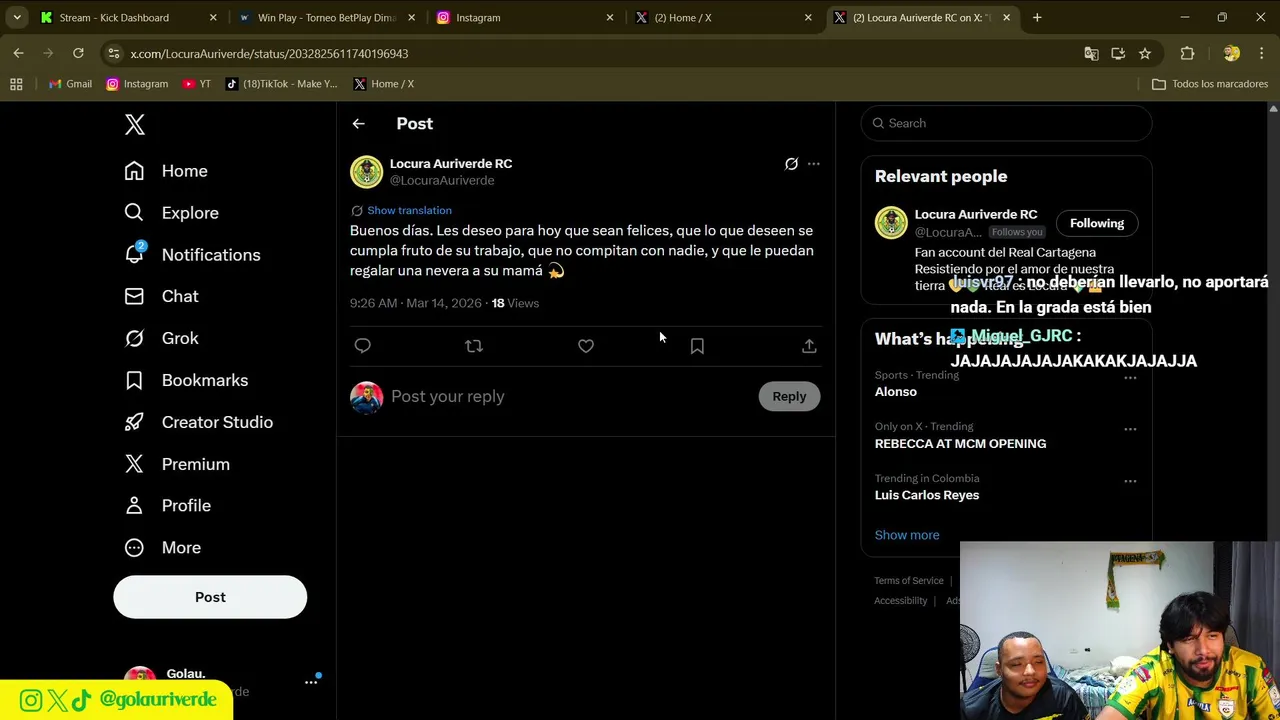Open Chrome profile avatar
The height and width of the screenshot is (720, 1280).
[1231, 53]
